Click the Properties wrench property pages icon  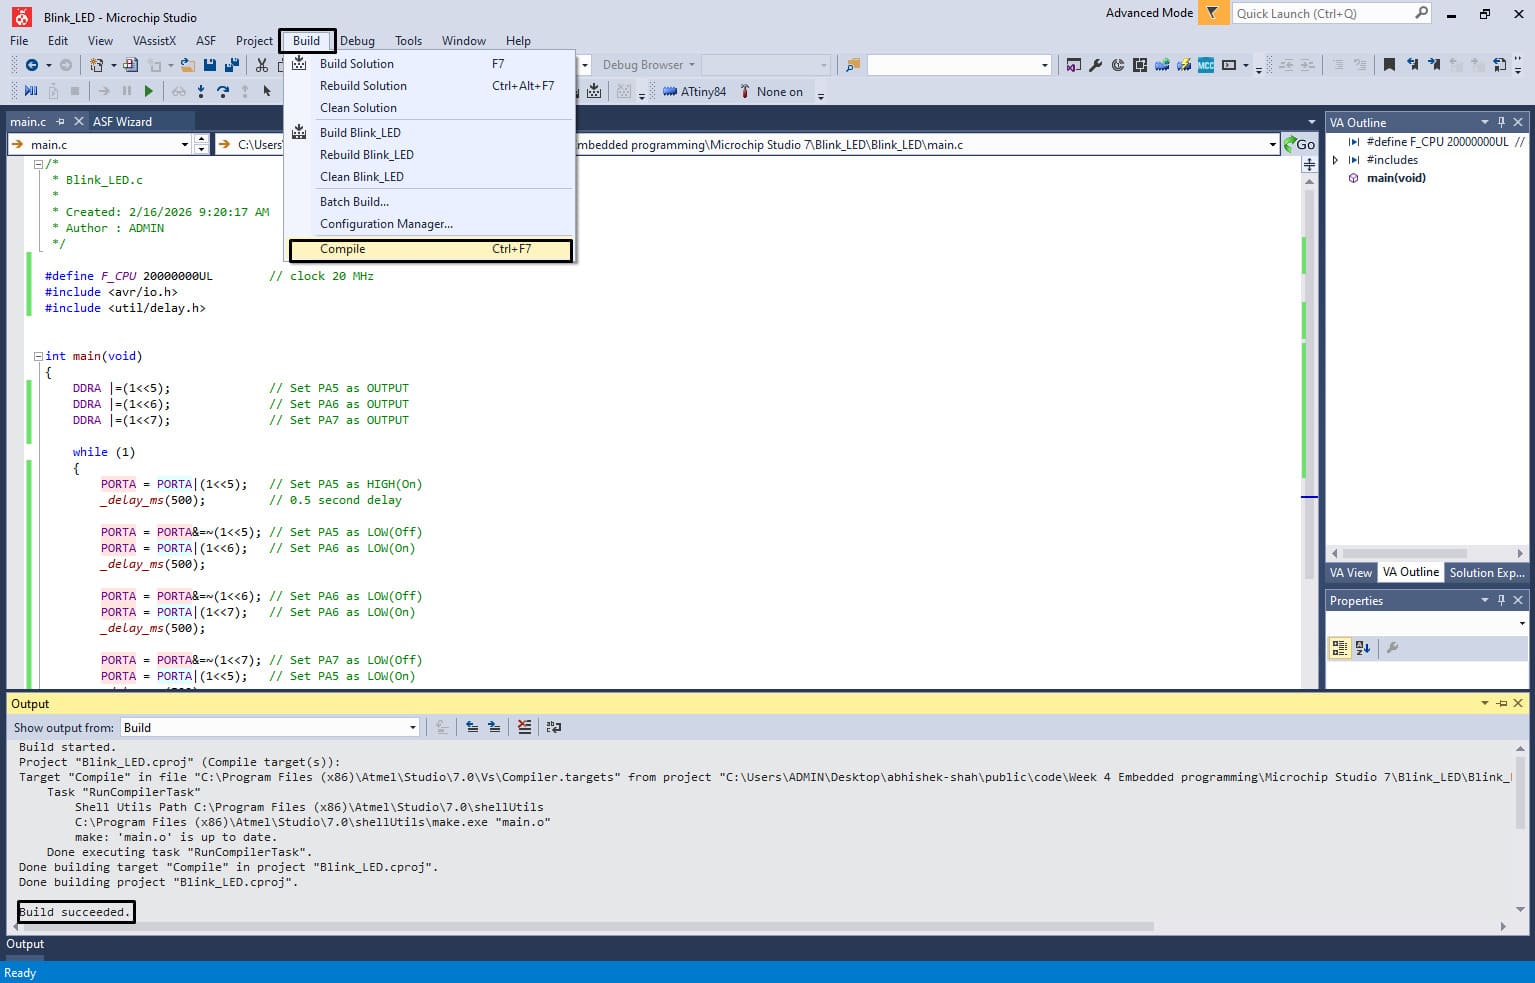[1392, 648]
